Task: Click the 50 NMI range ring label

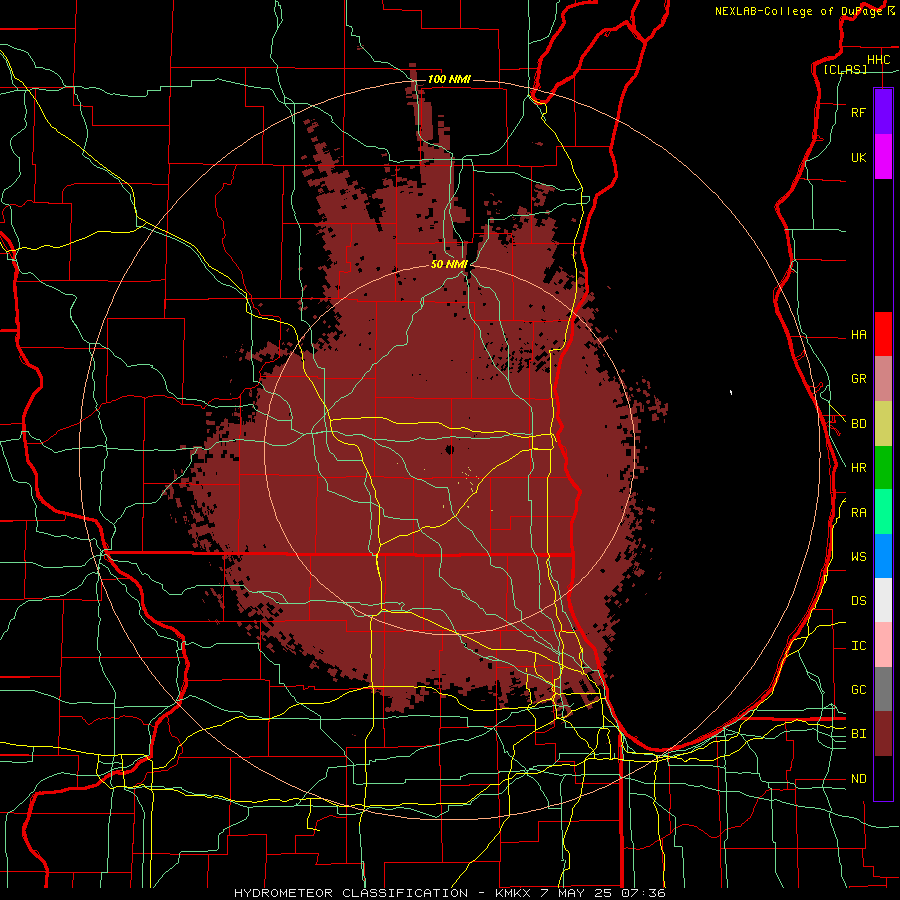Action: point(449,264)
